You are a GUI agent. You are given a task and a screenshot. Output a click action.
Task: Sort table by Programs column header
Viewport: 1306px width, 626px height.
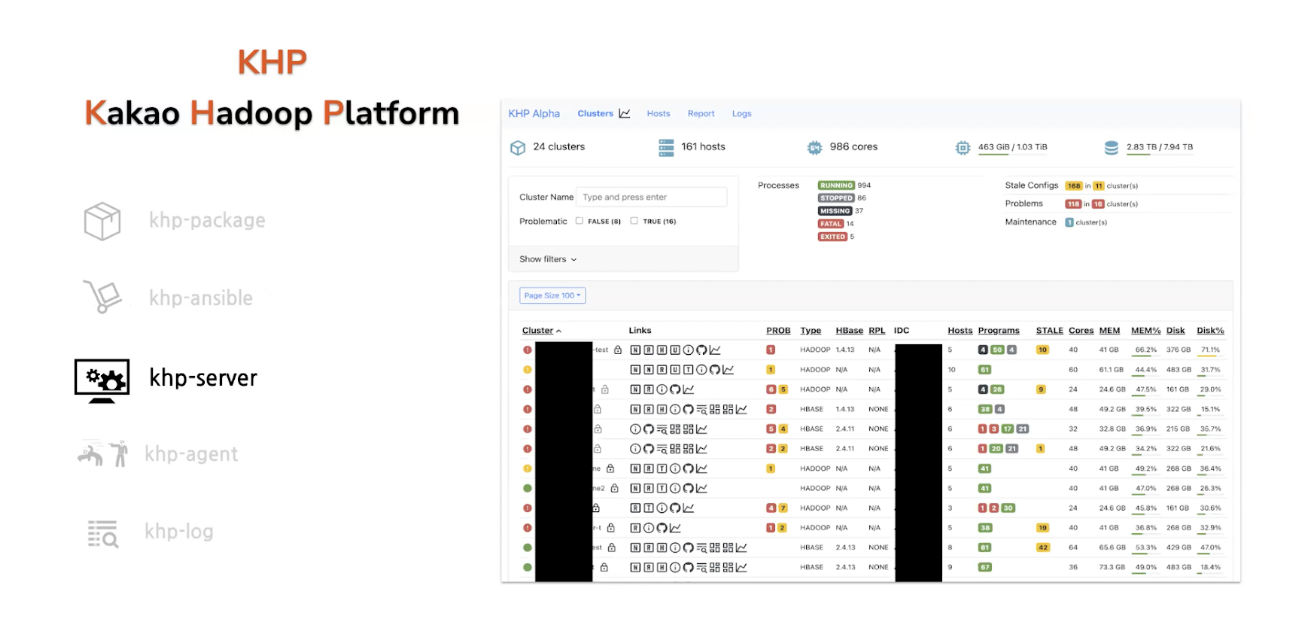[x=998, y=331]
